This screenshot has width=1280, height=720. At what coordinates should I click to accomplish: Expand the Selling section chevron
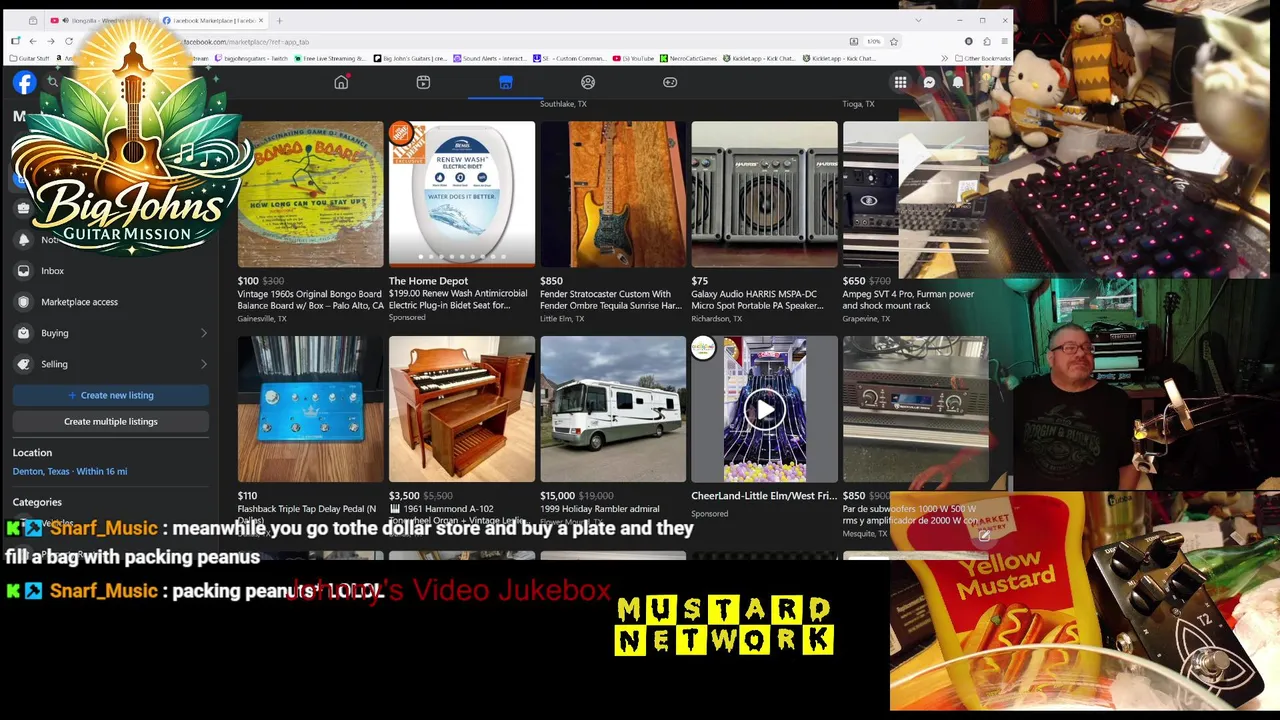(204, 364)
